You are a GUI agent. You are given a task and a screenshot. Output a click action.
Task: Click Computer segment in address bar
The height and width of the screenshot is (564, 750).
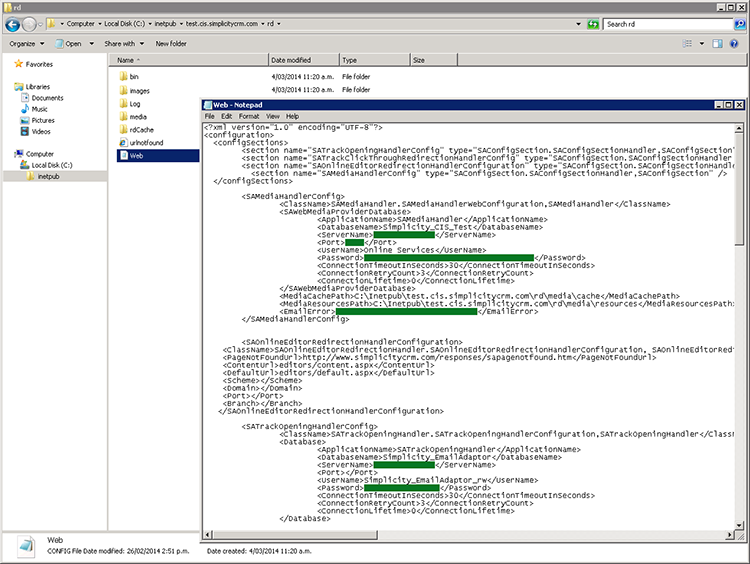[80, 24]
